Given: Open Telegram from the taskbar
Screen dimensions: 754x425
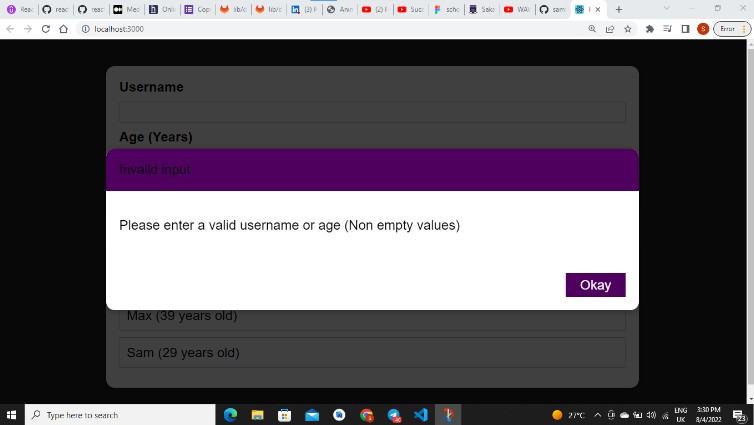Looking at the screenshot, I should pos(394,415).
